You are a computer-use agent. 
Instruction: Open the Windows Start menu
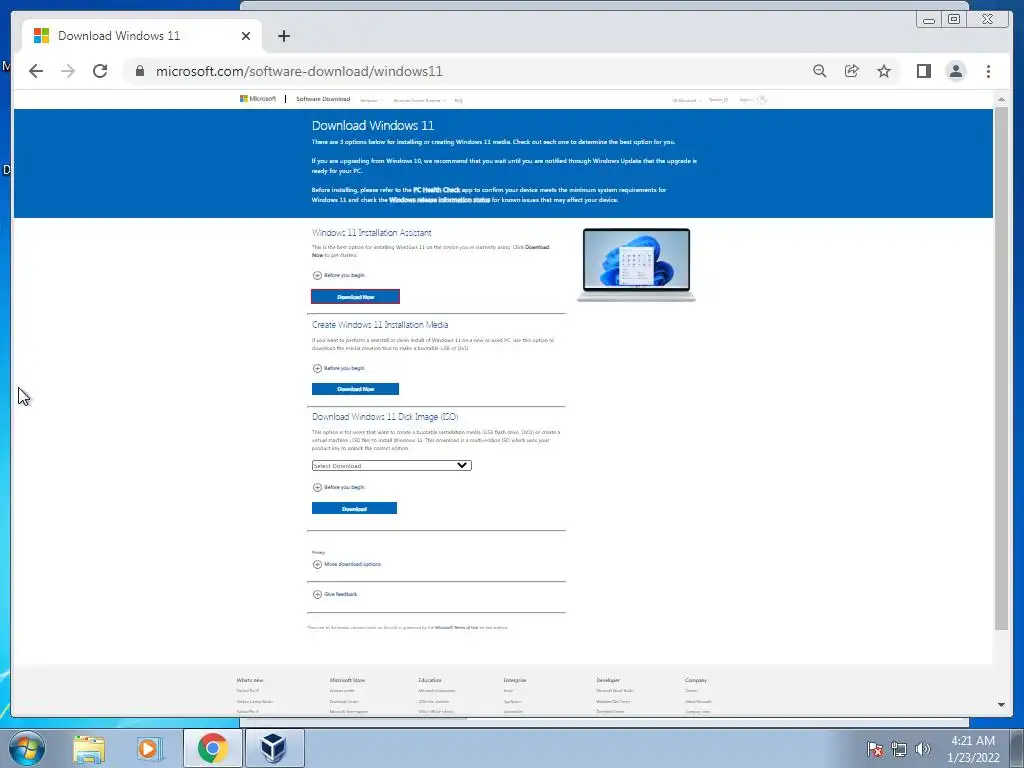26,748
